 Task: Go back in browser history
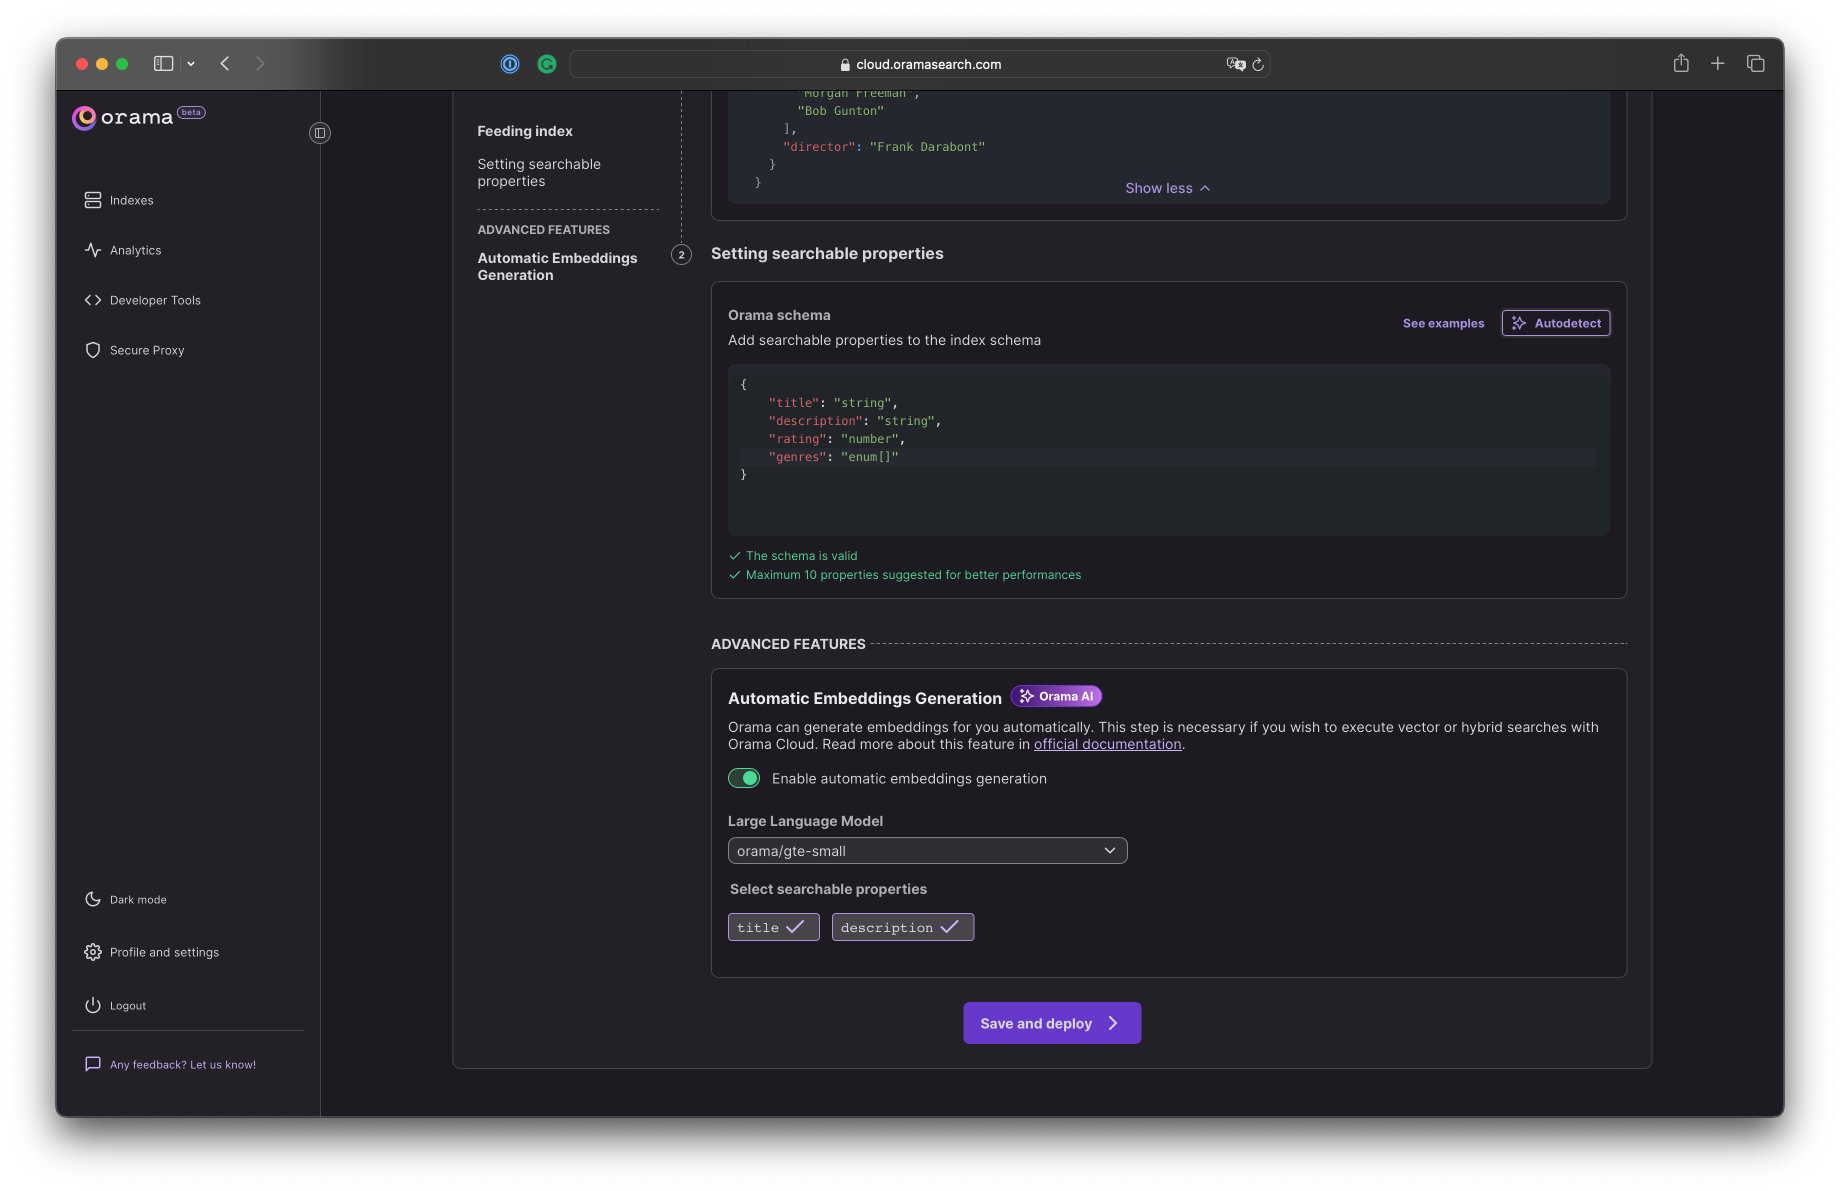click(x=225, y=64)
